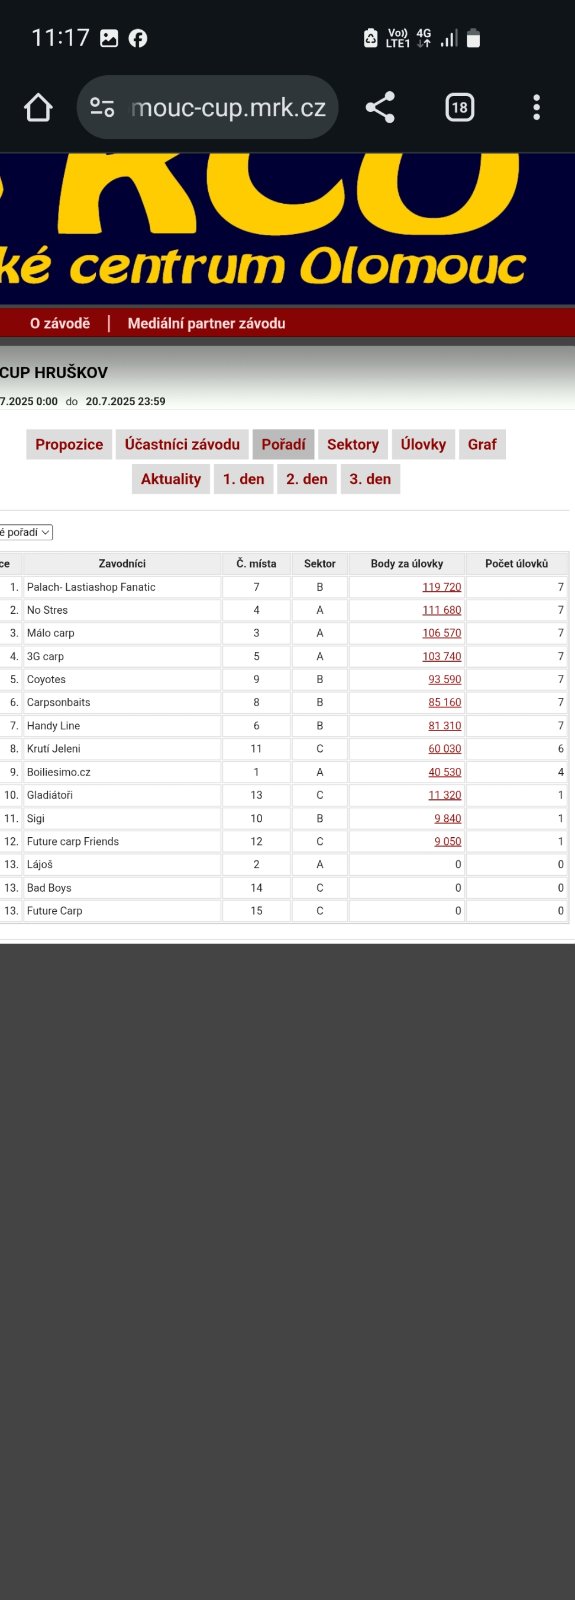Open the O závodě menu item
575x1600 pixels.
point(60,323)
